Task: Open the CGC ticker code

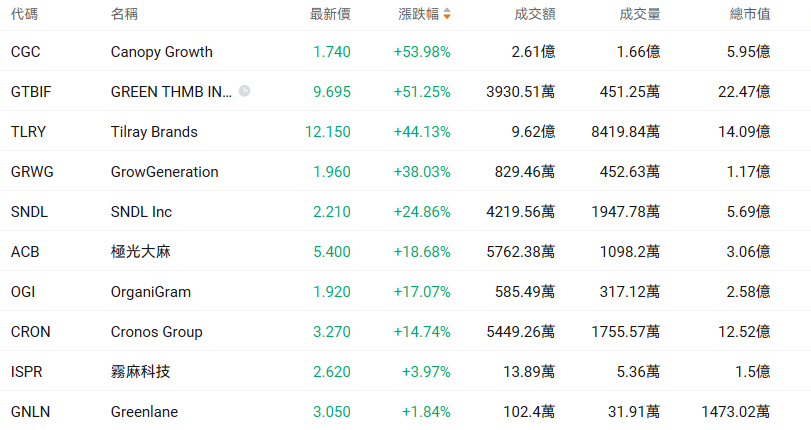Action: (26, 51)
